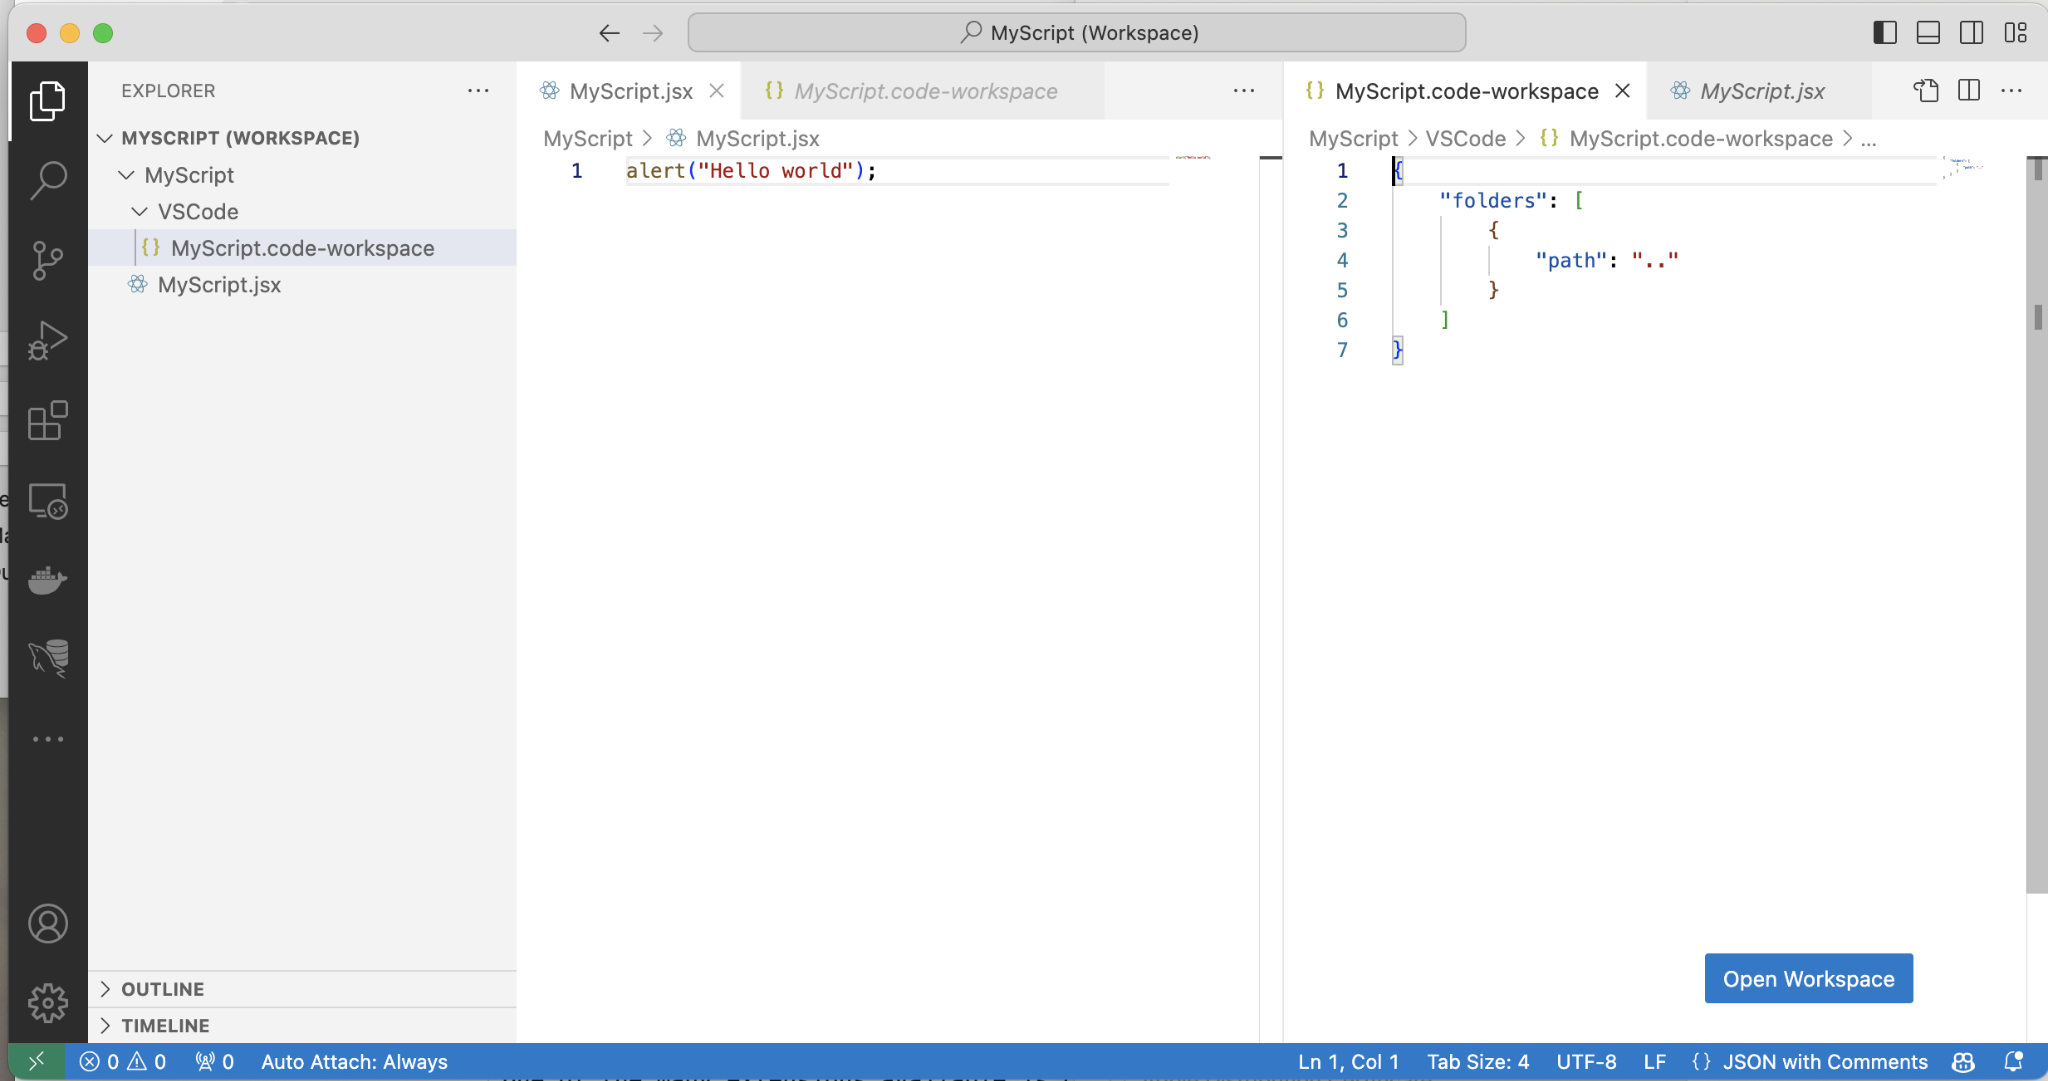
Task: Toggle the secondary side bar visibility
Action: click(x=1971, y=33)
